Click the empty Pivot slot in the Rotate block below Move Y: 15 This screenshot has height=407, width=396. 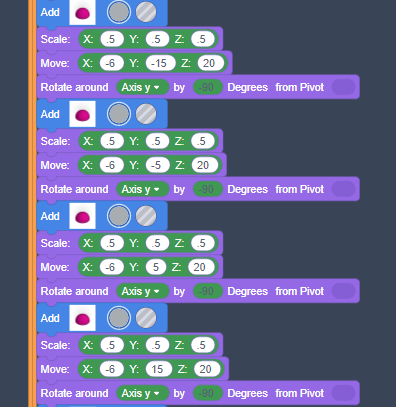click(x=344, y=393)
